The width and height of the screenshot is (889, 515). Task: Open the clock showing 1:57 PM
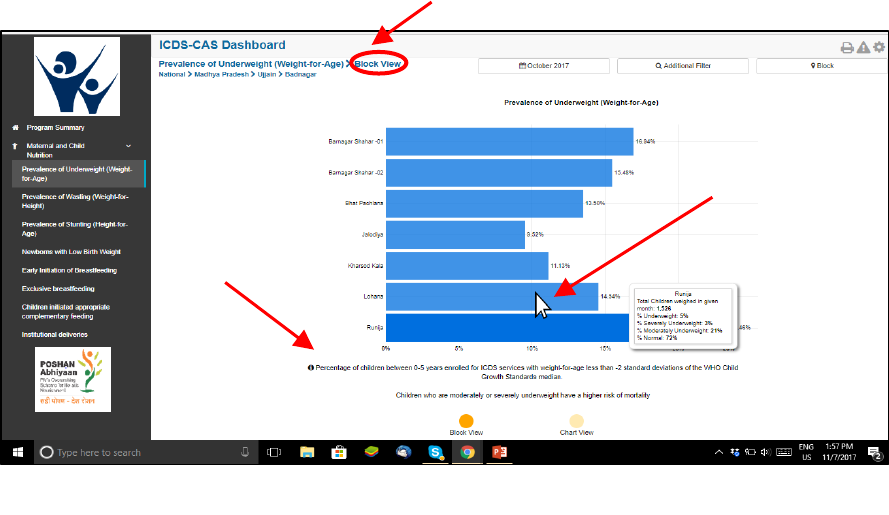point(839,452)
